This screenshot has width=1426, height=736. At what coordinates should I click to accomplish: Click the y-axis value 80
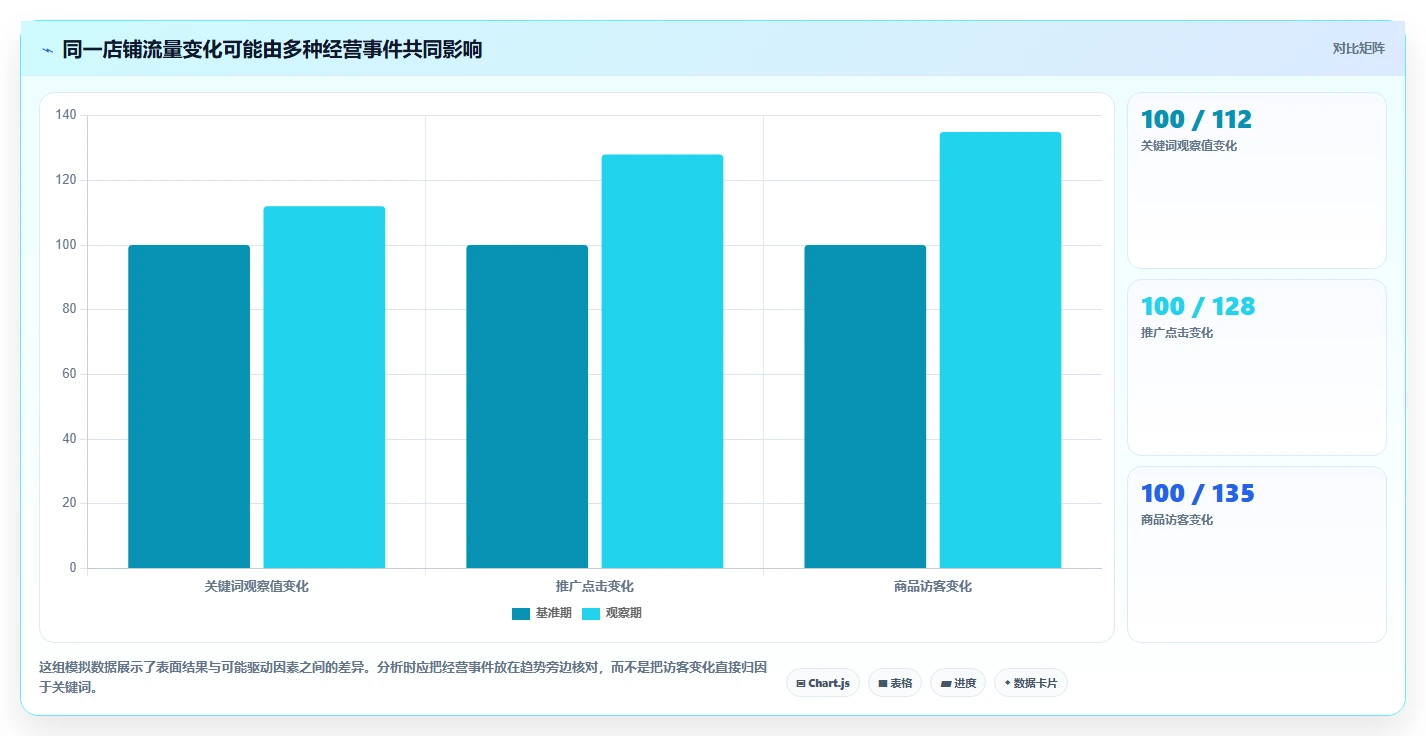click(69, 309)
